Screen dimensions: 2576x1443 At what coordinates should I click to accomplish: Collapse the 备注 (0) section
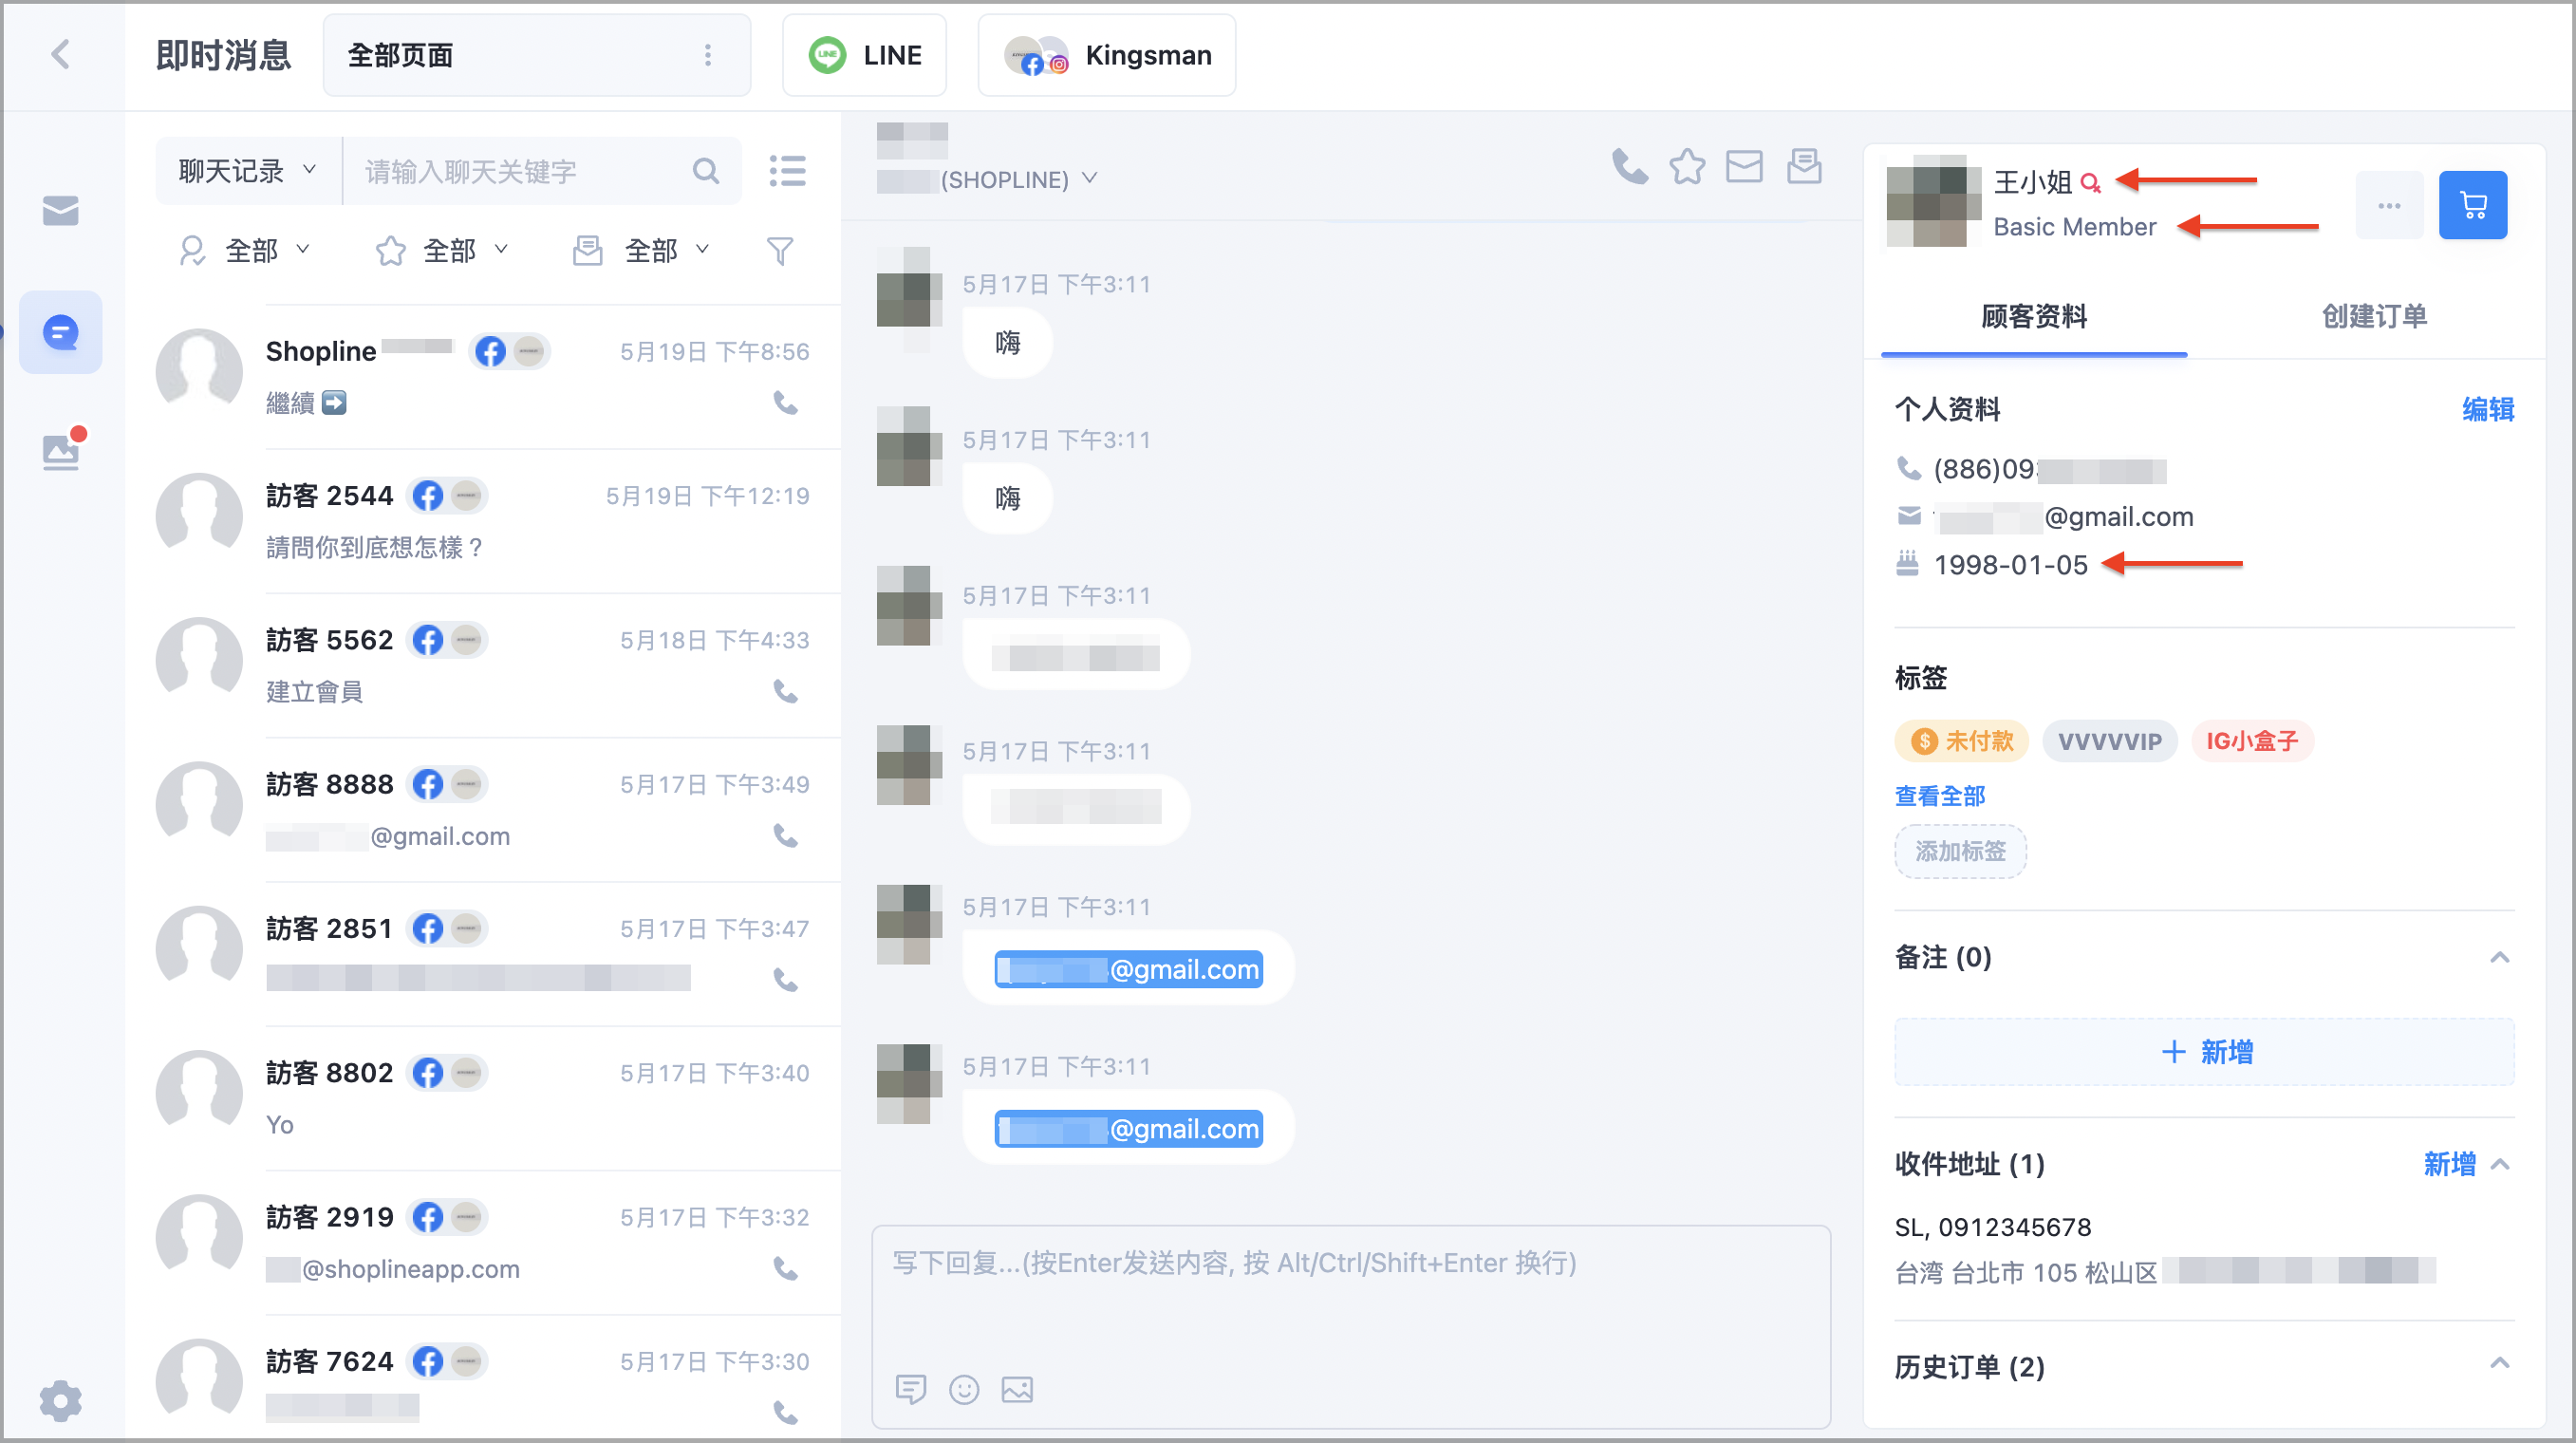click(x=2499, y=957)
